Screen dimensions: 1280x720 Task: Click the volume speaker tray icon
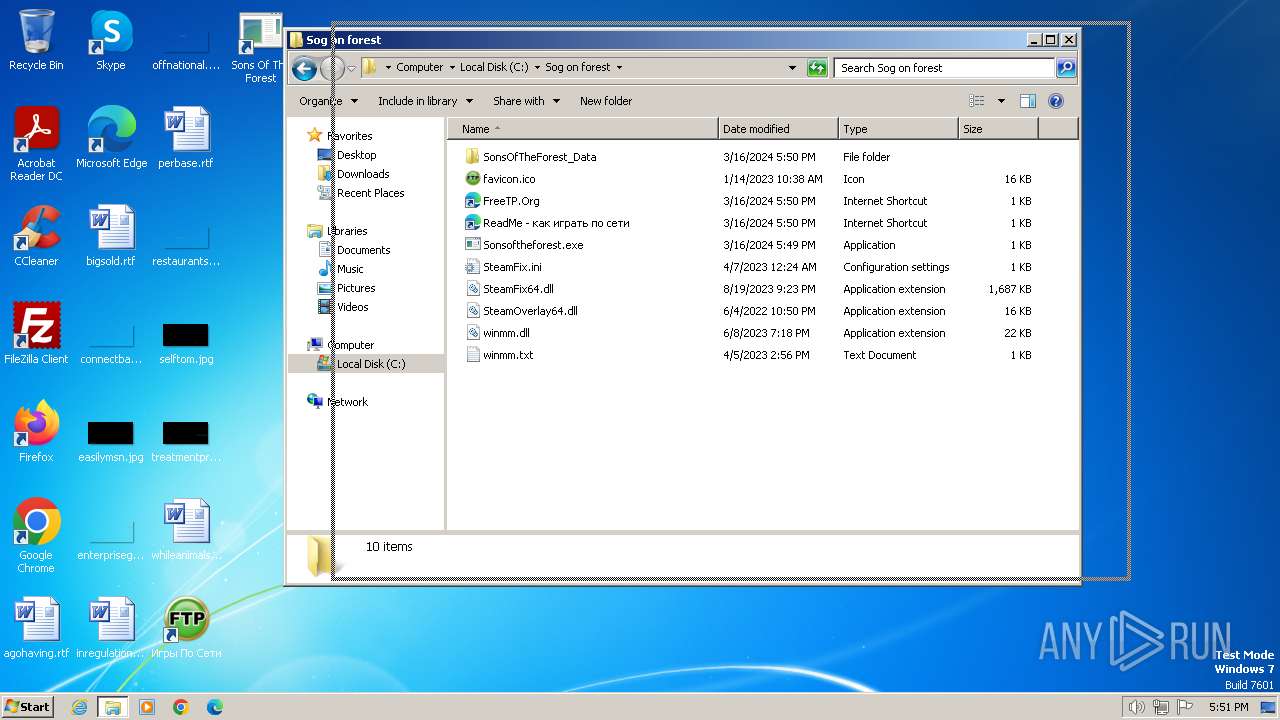pos(1136,707)
